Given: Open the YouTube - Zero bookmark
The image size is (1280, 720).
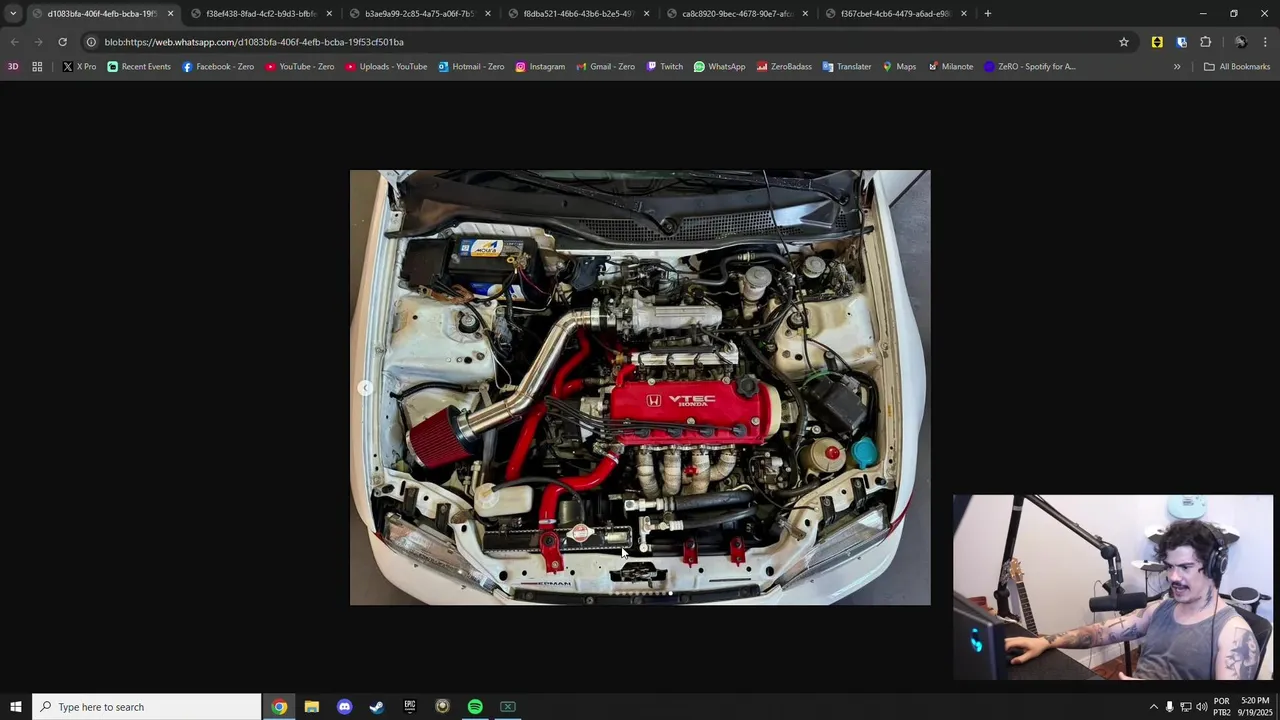Looking at the screenshot, I should 300,67.
